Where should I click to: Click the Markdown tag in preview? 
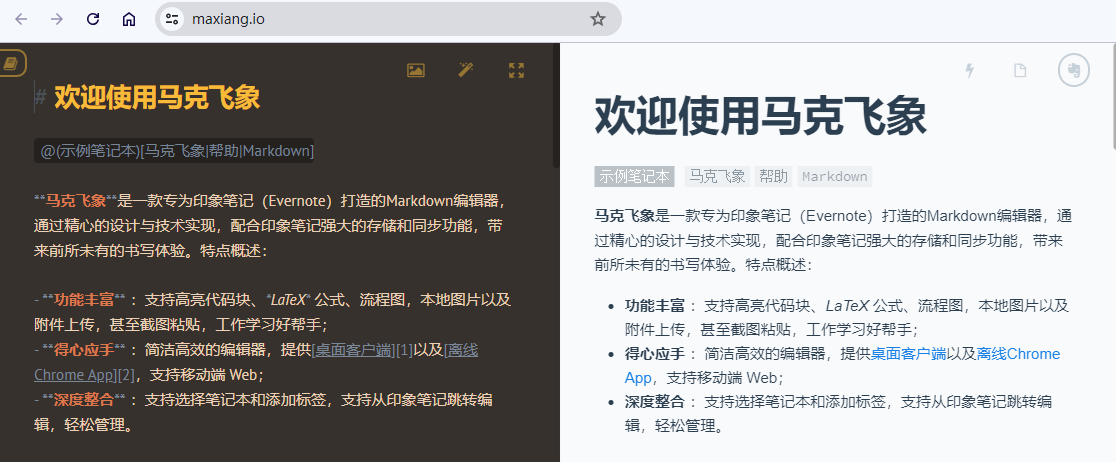[x=835, y=177]
